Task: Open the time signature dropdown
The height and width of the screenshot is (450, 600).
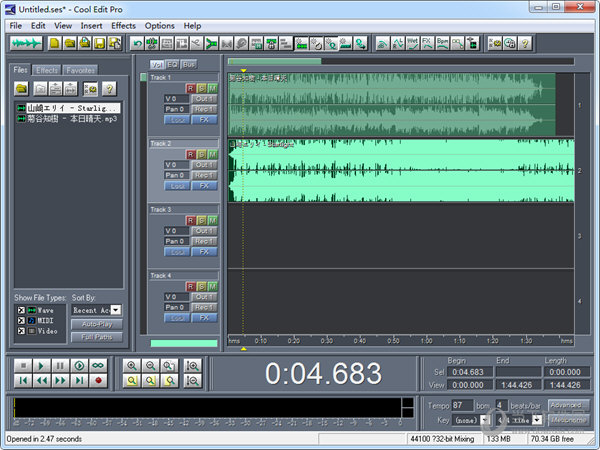Action: (x=537, y=420)
